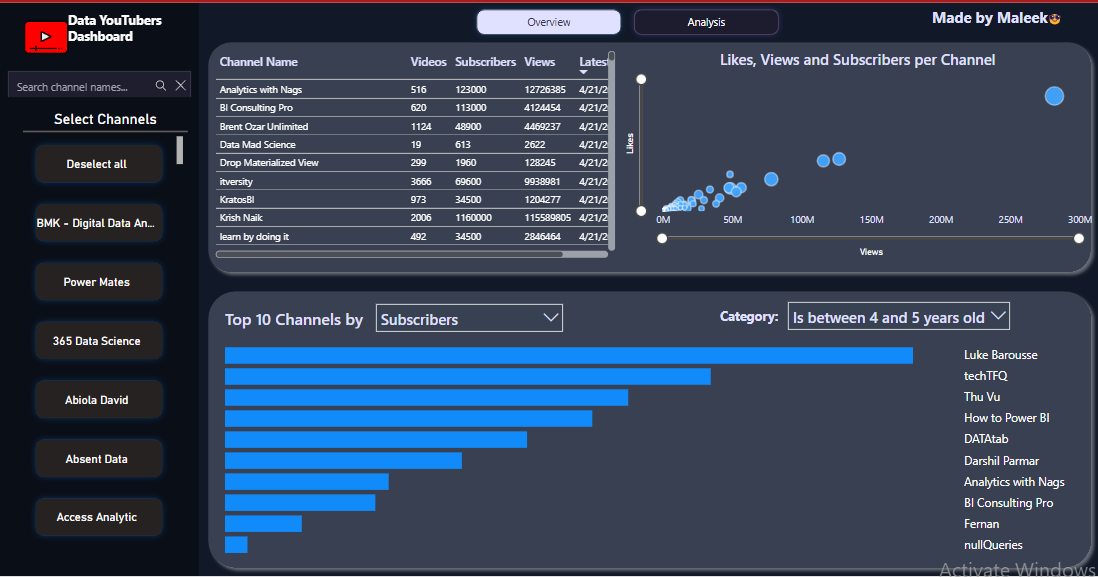Click the right handle of Views slider
Image resolution: width=1098 pixels, height=577 pixels.
[1079, 238]
